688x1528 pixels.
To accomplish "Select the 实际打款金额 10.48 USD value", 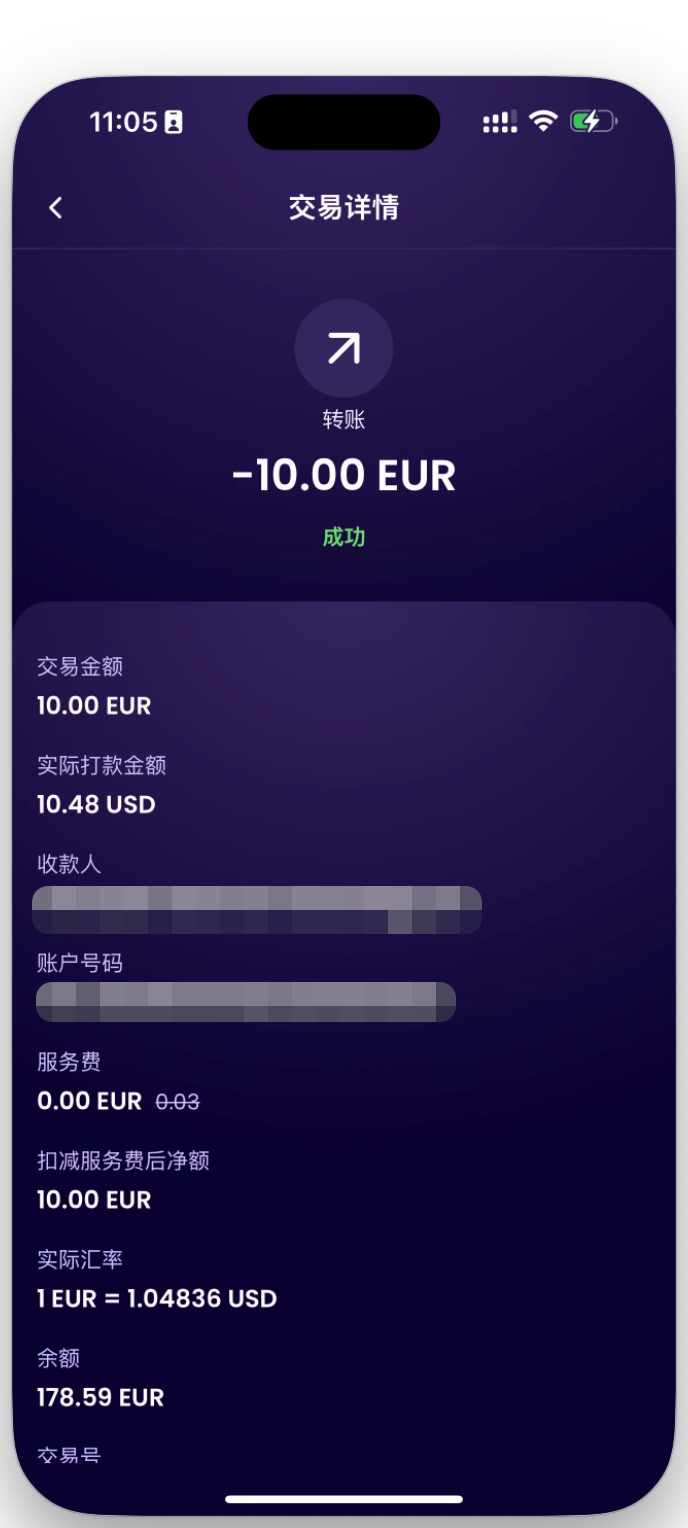I will coord(96,805).
